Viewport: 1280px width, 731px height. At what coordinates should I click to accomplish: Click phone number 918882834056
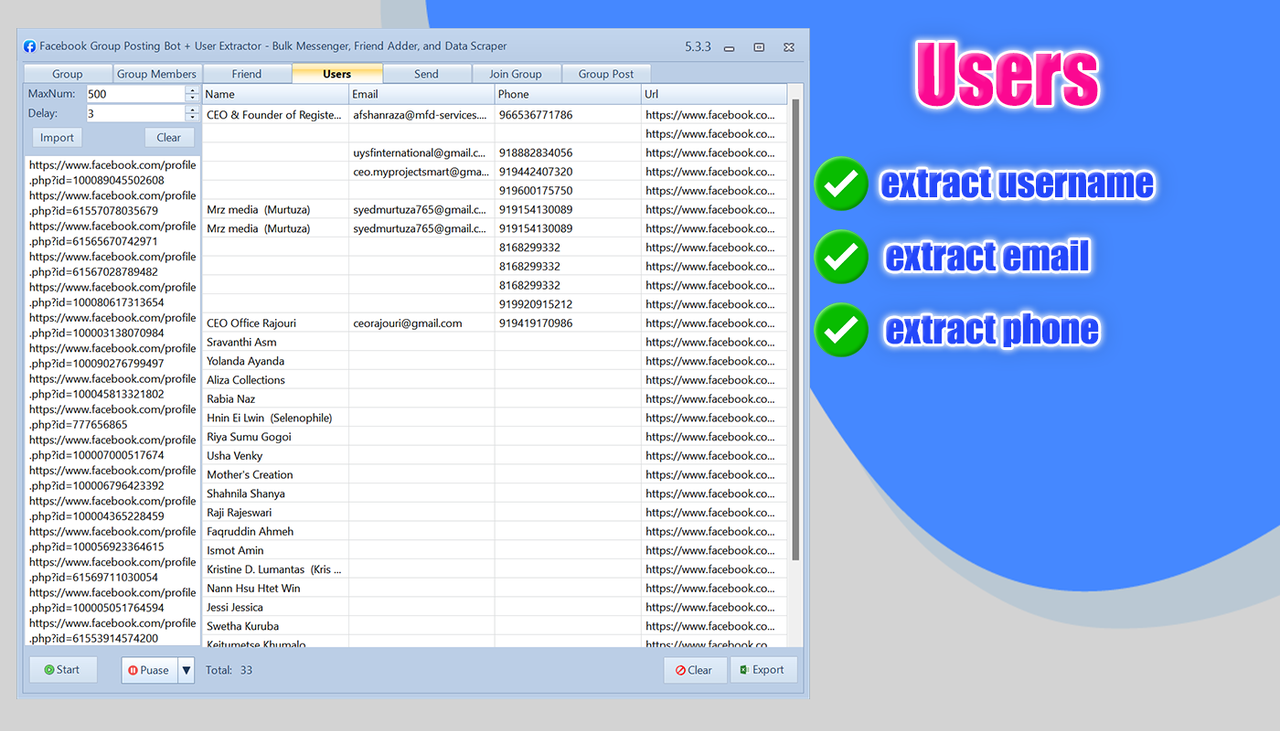[536, 153]
